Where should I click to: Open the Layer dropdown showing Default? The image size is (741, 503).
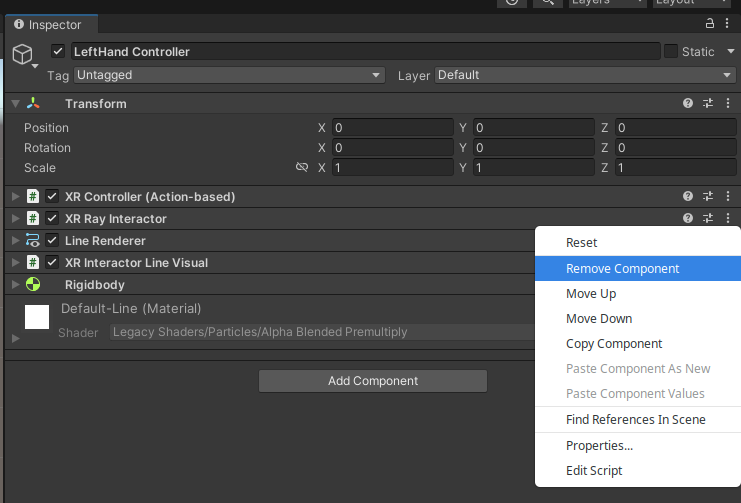(x=585, y=75)
